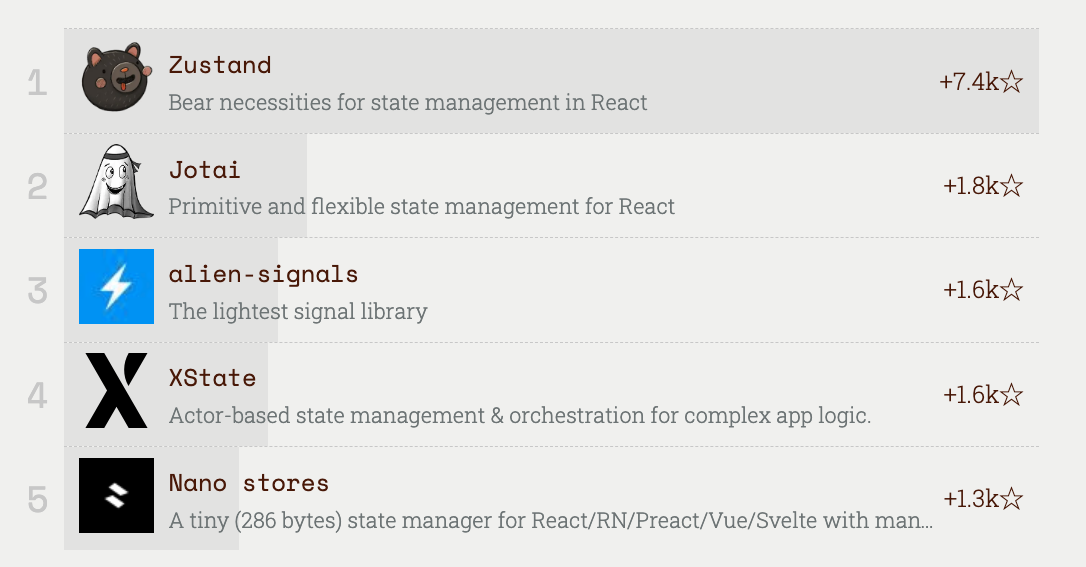Click the truncated Nano stores description
Screen dimensions: 1086x567
tap(550, 520)
